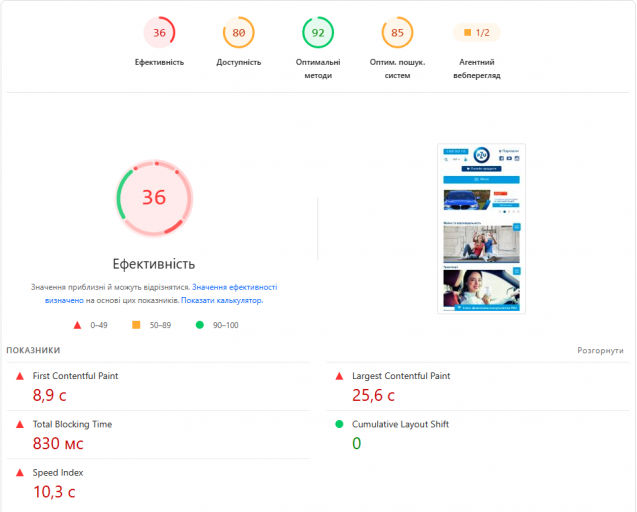Click the red triangle beside Speed Index
The width and height of the screenshot is (637, 512).
coord(20,473)
